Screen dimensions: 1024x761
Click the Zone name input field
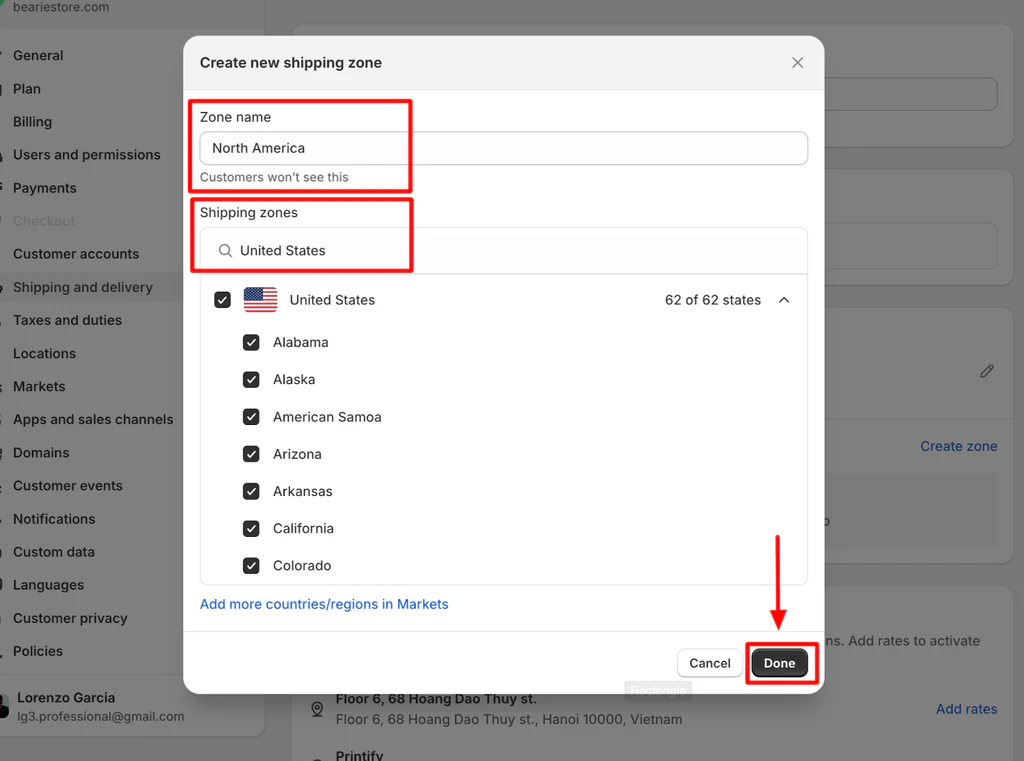tap(504, 148)
